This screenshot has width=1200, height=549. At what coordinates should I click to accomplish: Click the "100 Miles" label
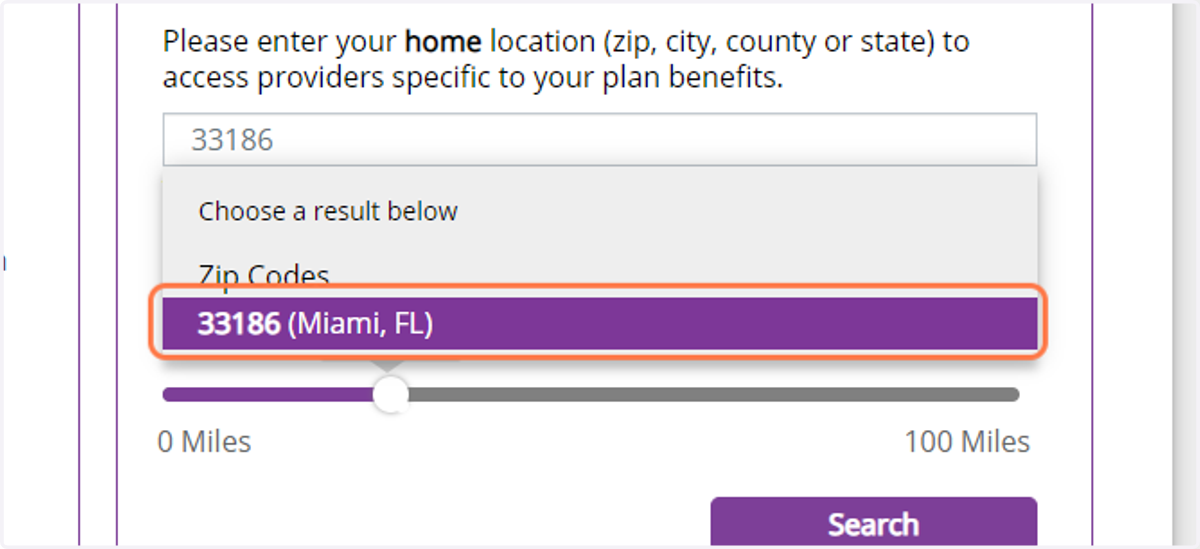click(967, 441)
